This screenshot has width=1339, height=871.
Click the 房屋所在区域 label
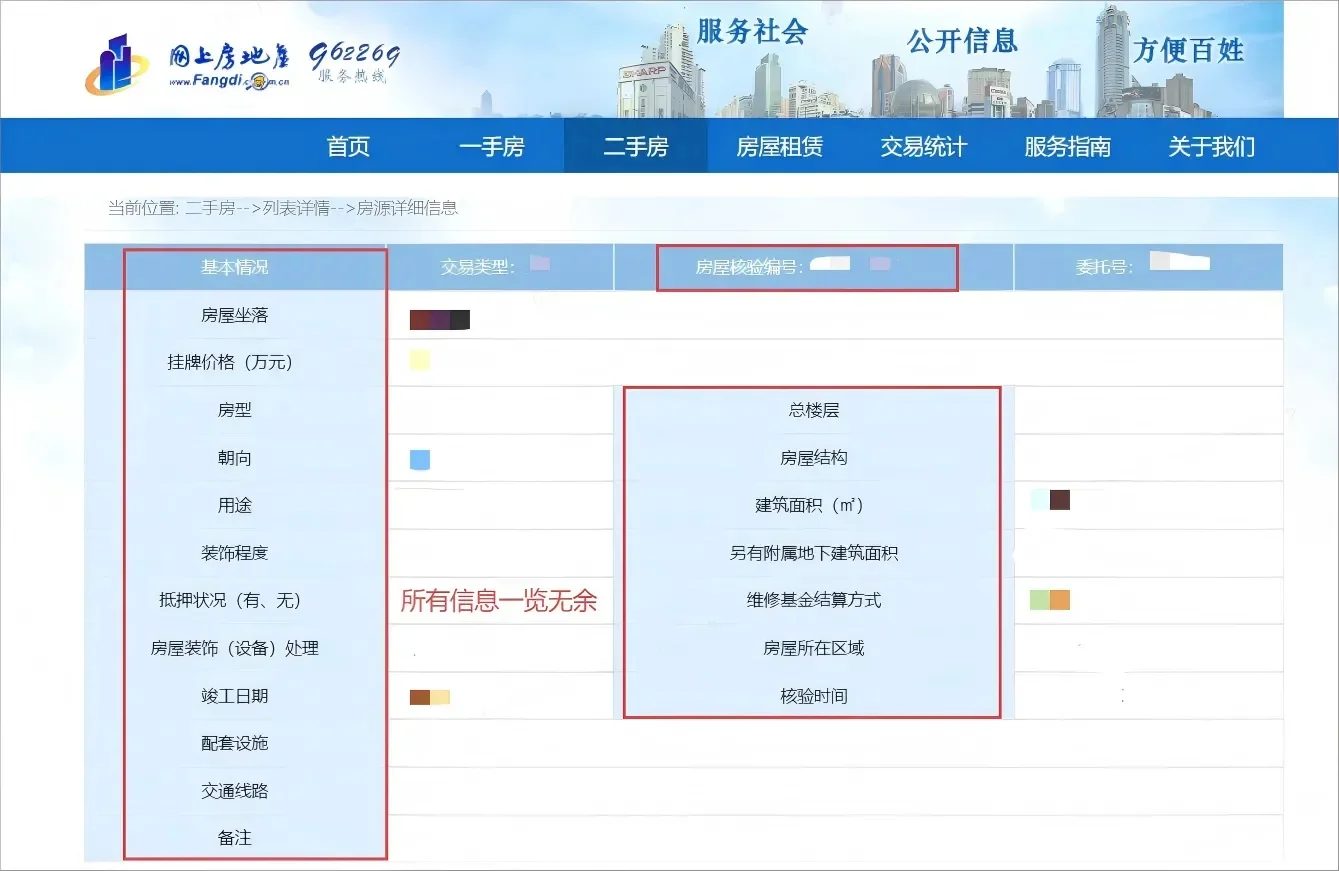click(813, 648)
